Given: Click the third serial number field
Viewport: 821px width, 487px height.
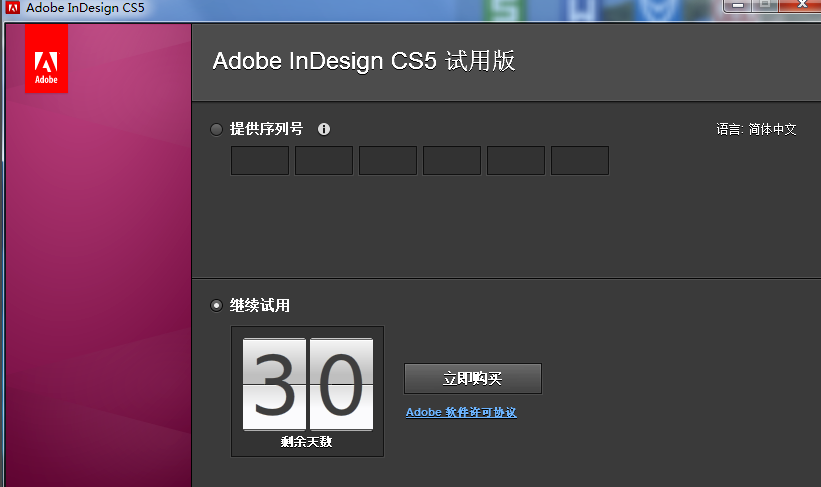Looking at the screenshot, I should click(388, 160).
